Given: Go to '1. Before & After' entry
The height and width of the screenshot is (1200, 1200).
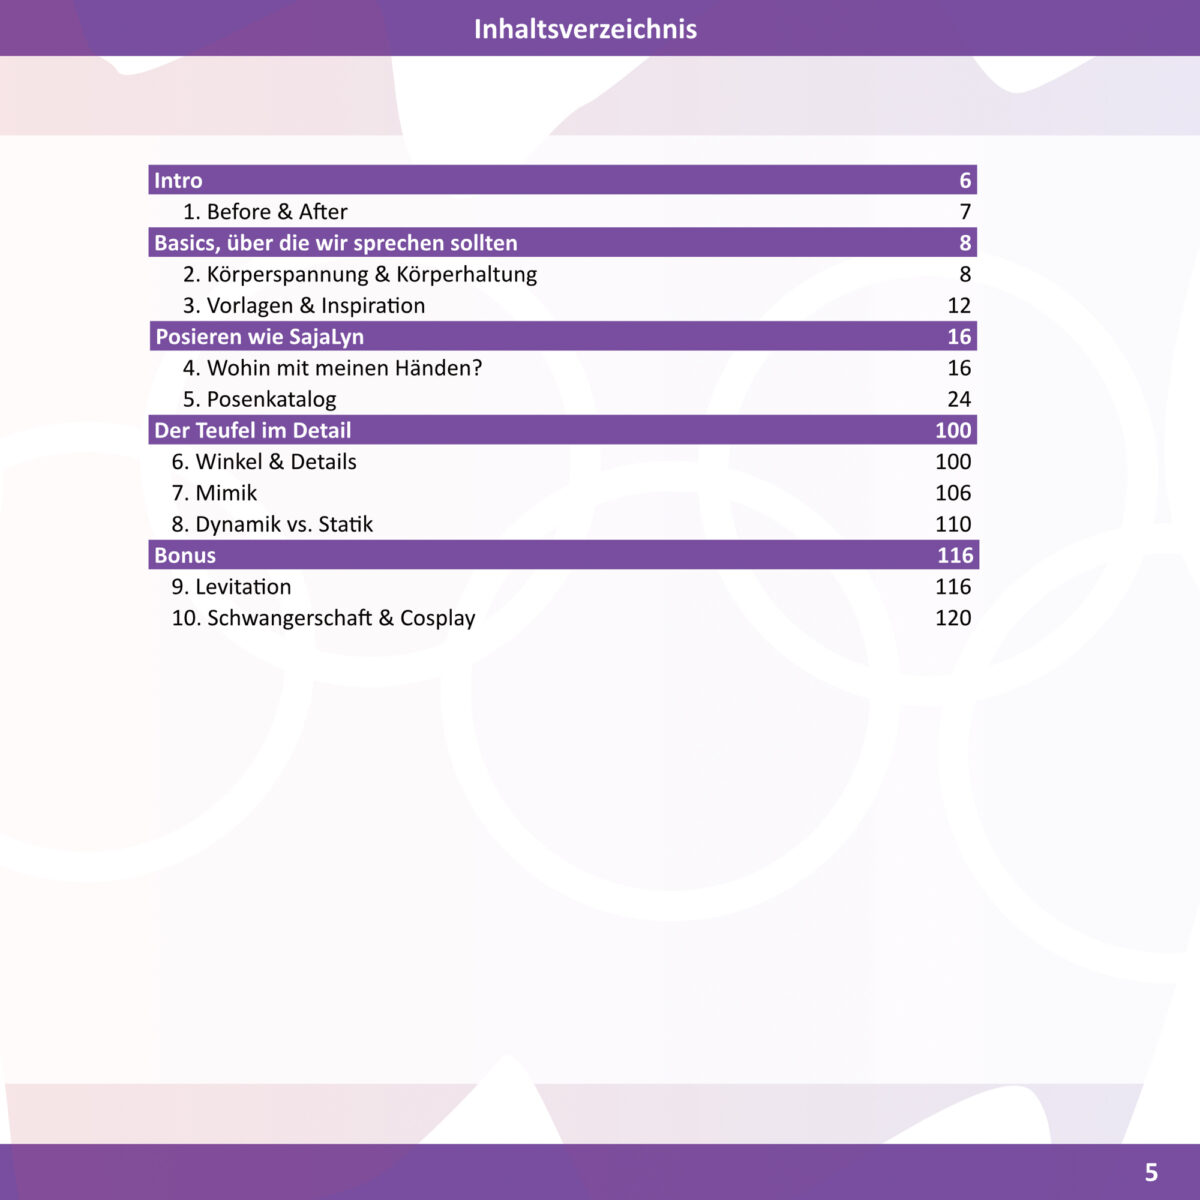Looking at the screenshot, I should click(265, 212).
